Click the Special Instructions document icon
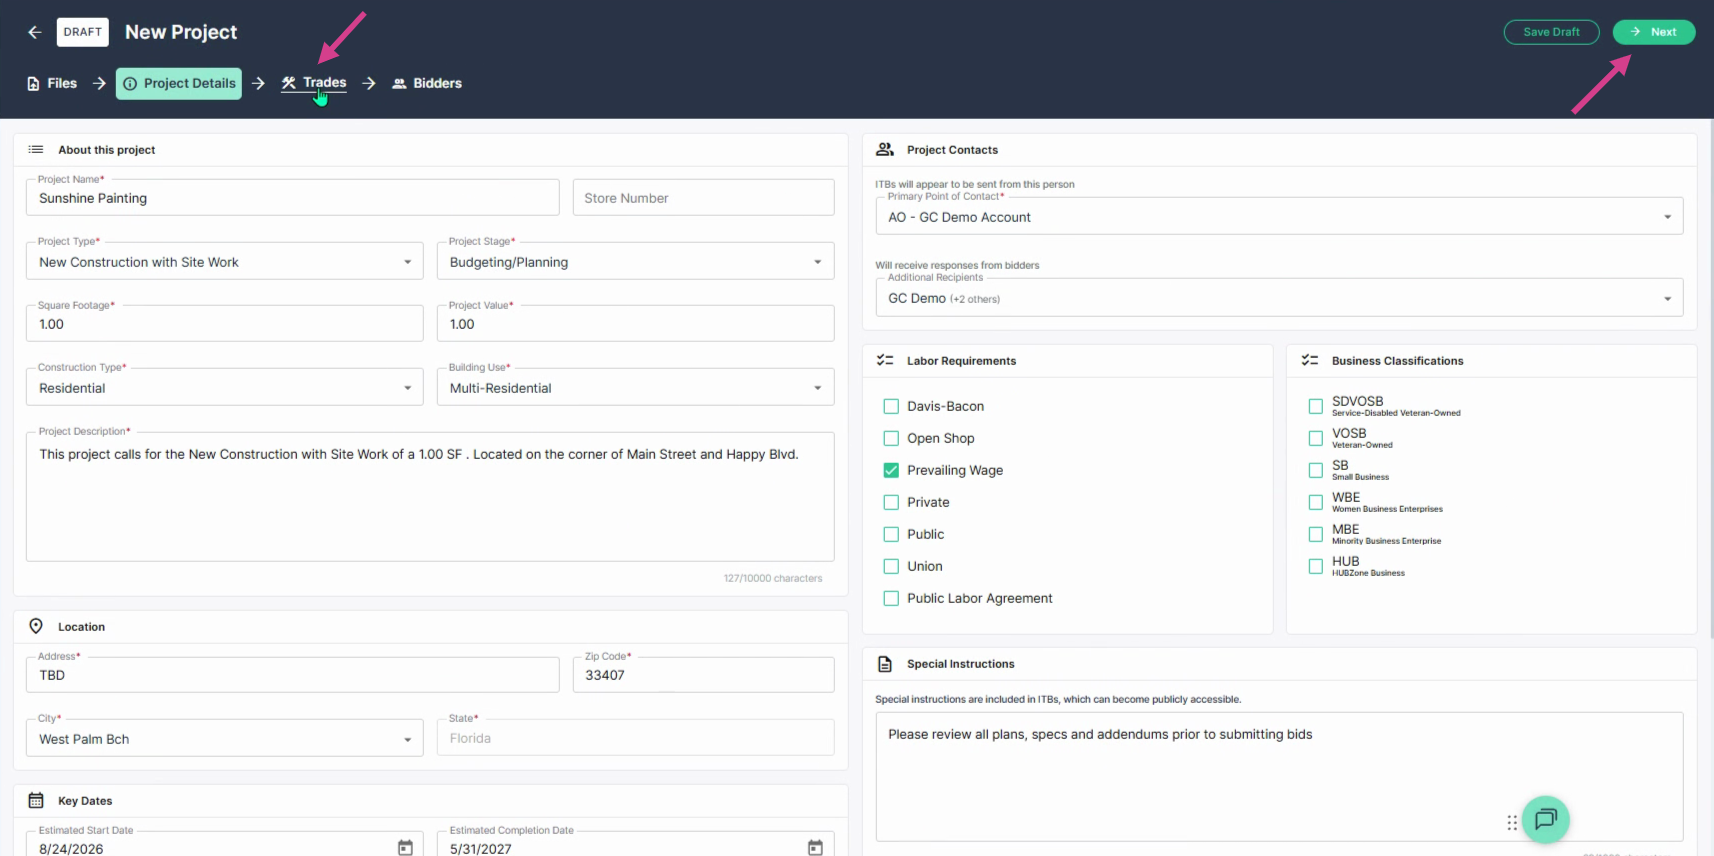The height and width of the screenshot is (856, 1714). (x=885, y=664)
